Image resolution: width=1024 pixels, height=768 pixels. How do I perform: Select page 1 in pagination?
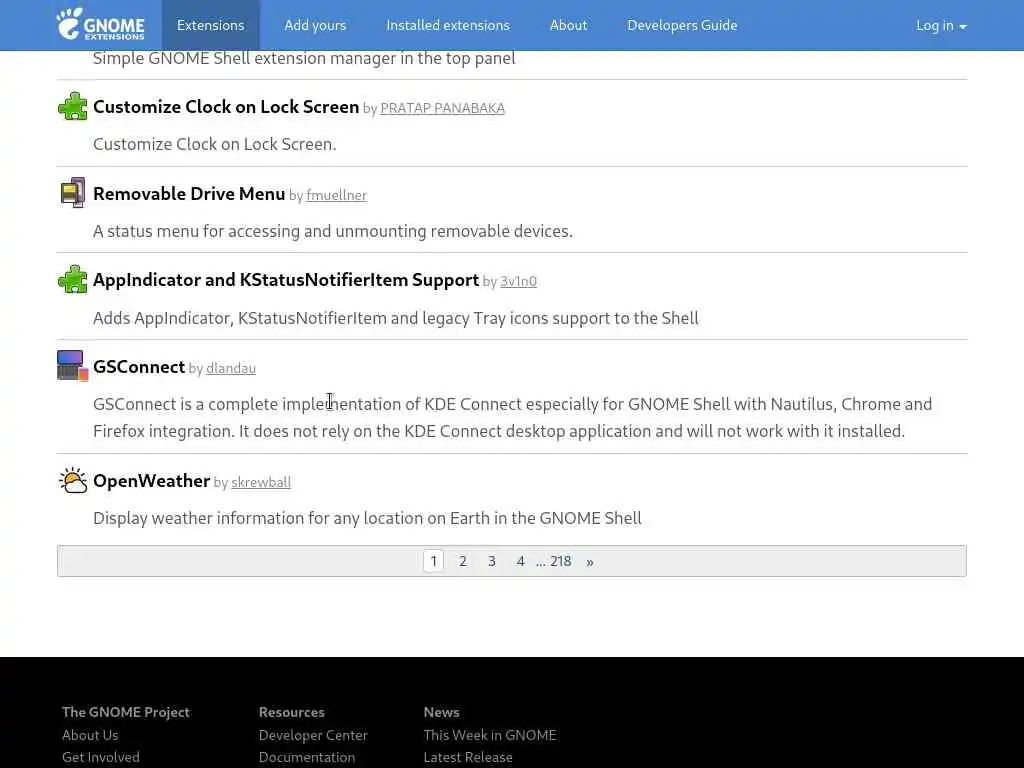[x=434, y=561]
